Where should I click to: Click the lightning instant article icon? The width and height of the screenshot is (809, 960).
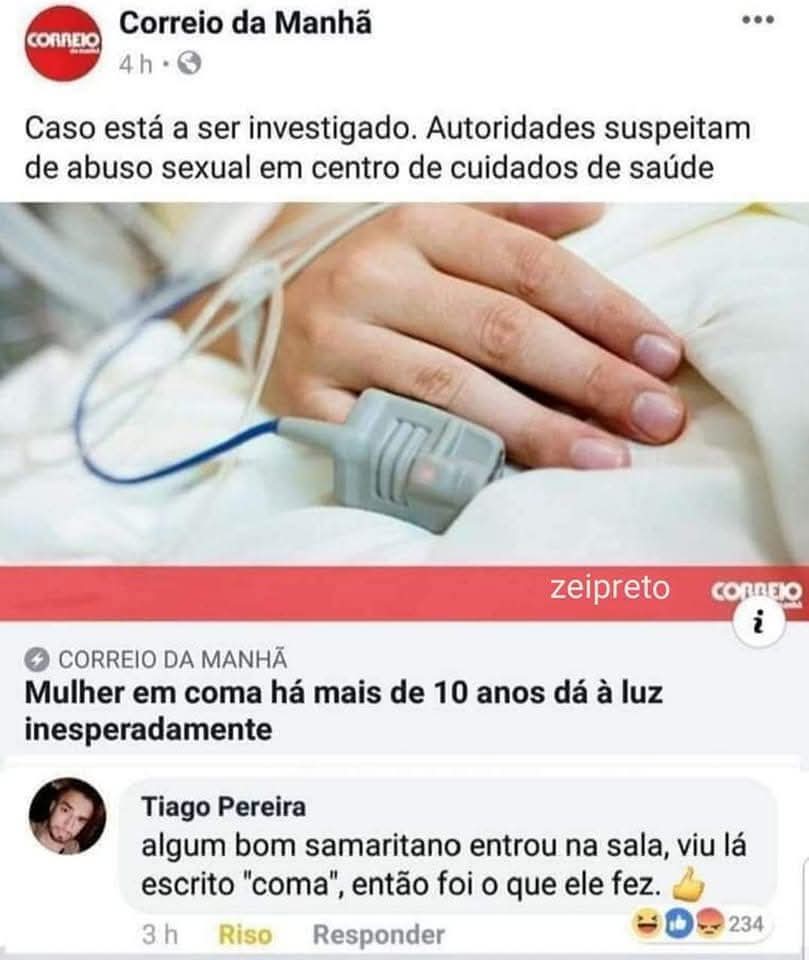coord(37,659)
